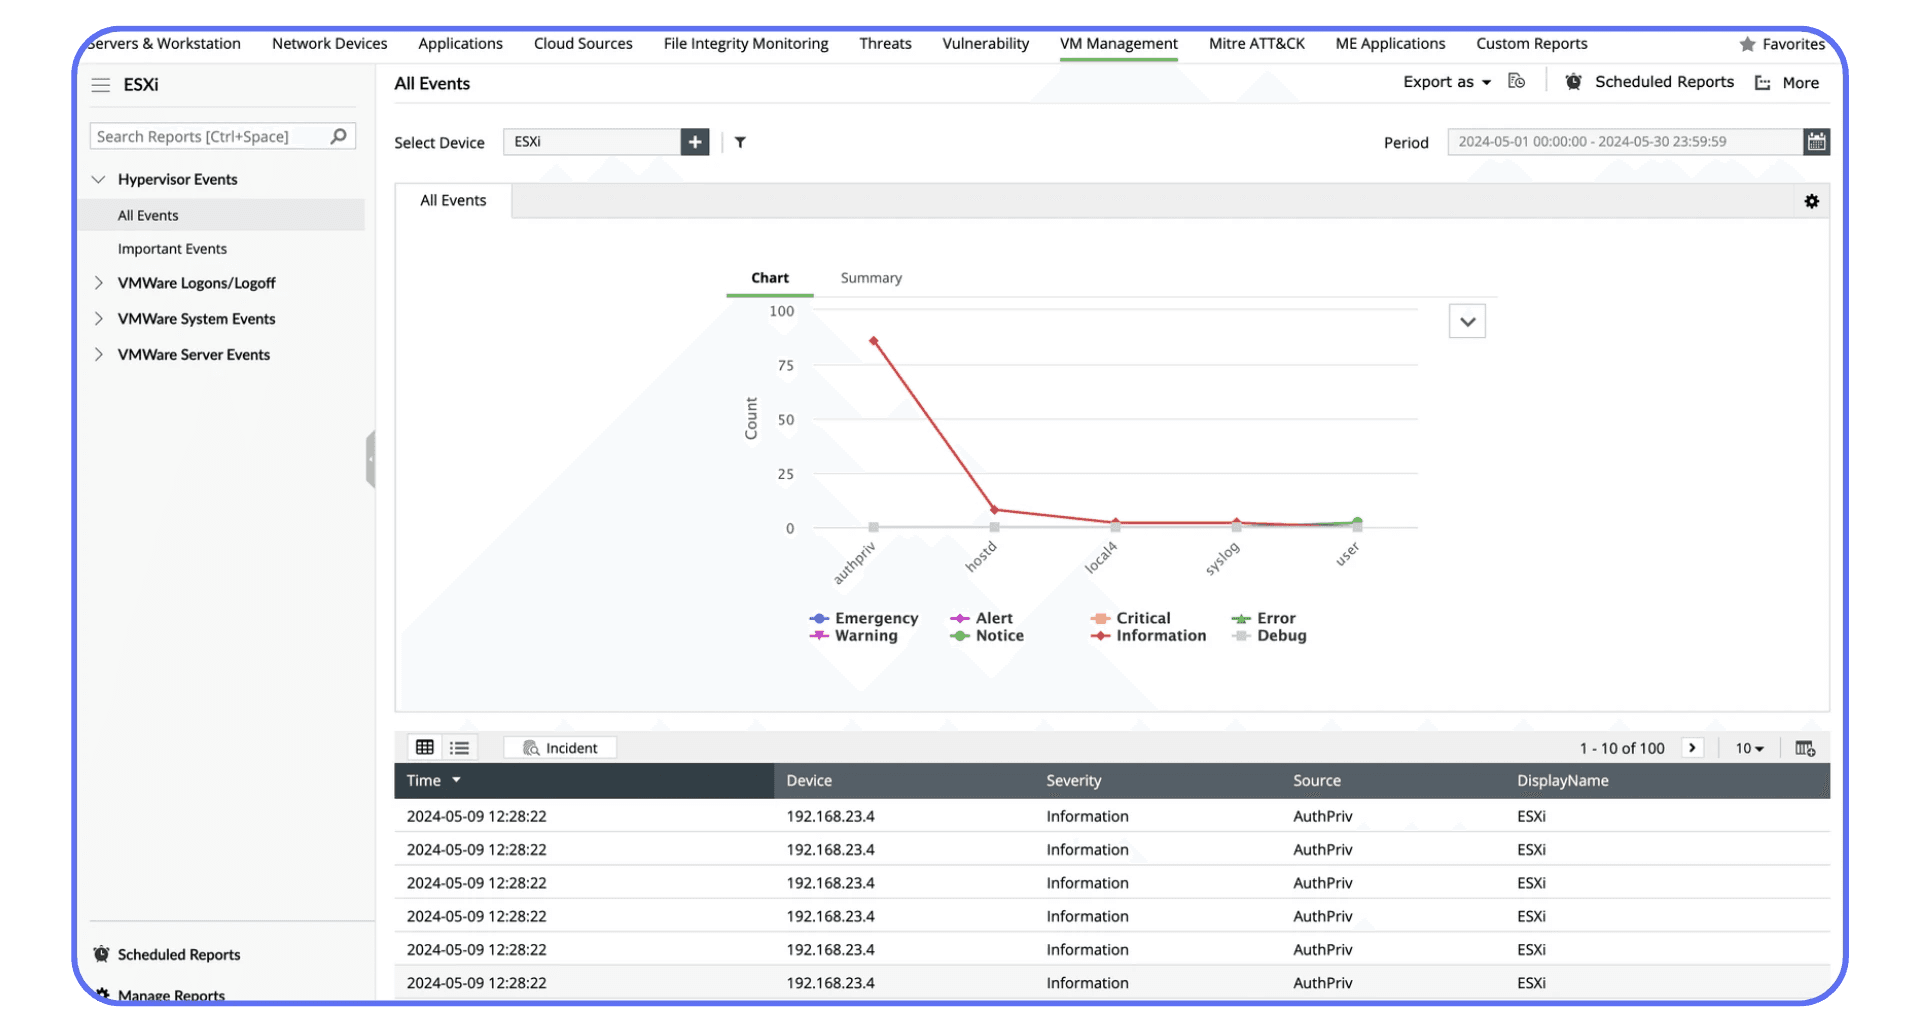1920x1031 pixels.
Task: Open chart settings gear icon
Action: 1811,201
